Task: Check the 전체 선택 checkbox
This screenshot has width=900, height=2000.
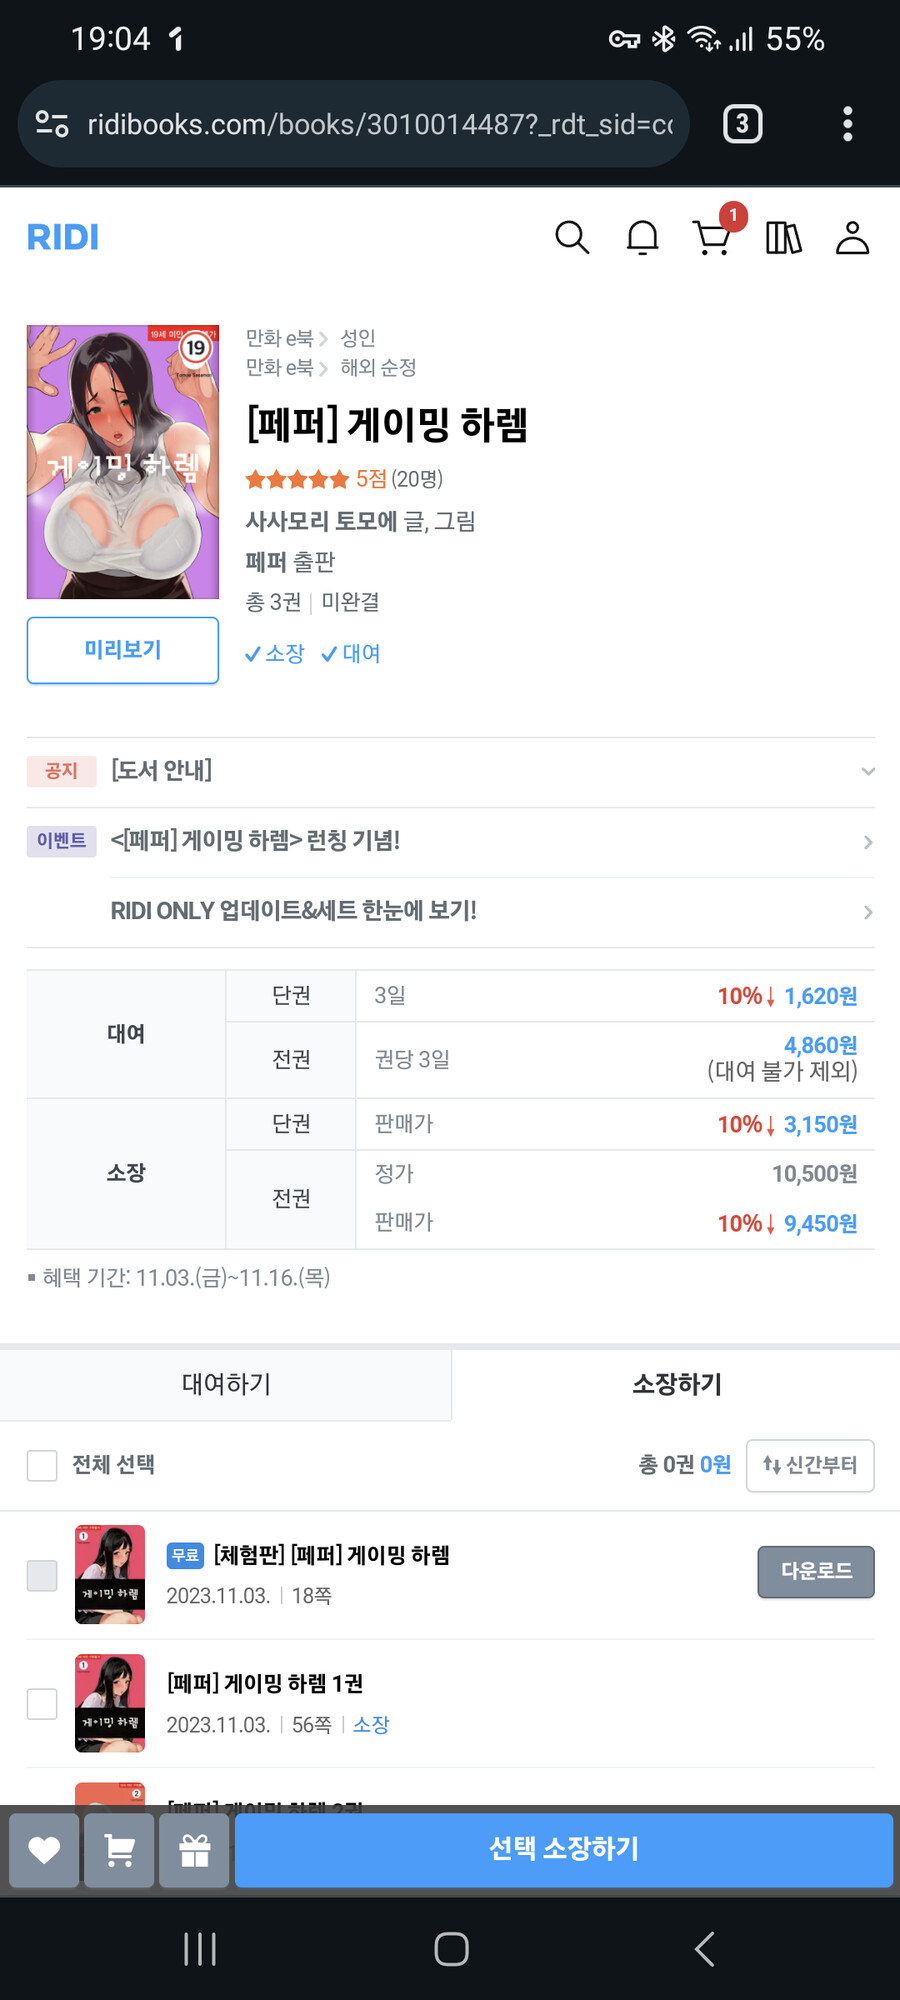Action: [x=41, y=1465]
